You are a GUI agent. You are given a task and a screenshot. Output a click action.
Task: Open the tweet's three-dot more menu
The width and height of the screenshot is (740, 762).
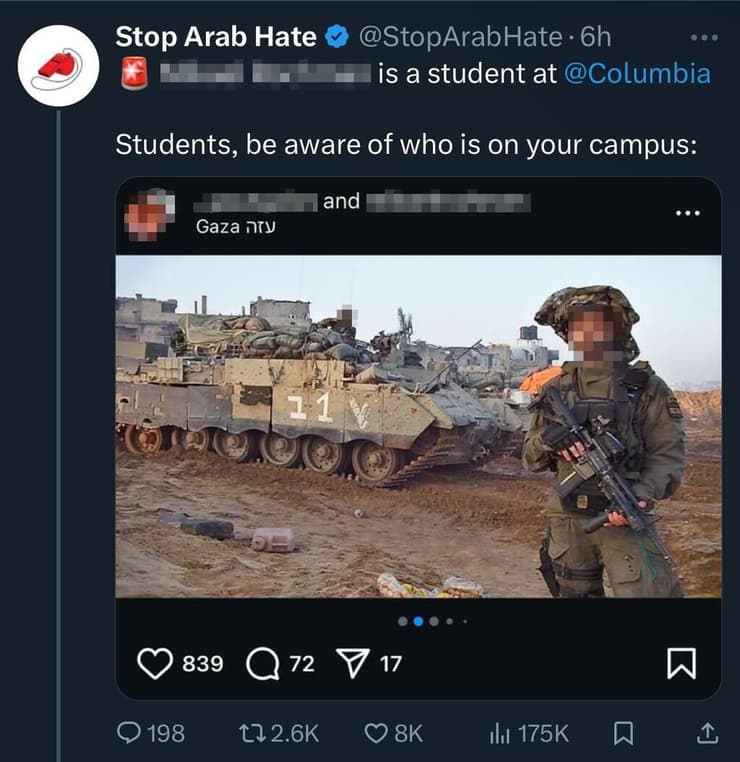click(x=705, y=38)
